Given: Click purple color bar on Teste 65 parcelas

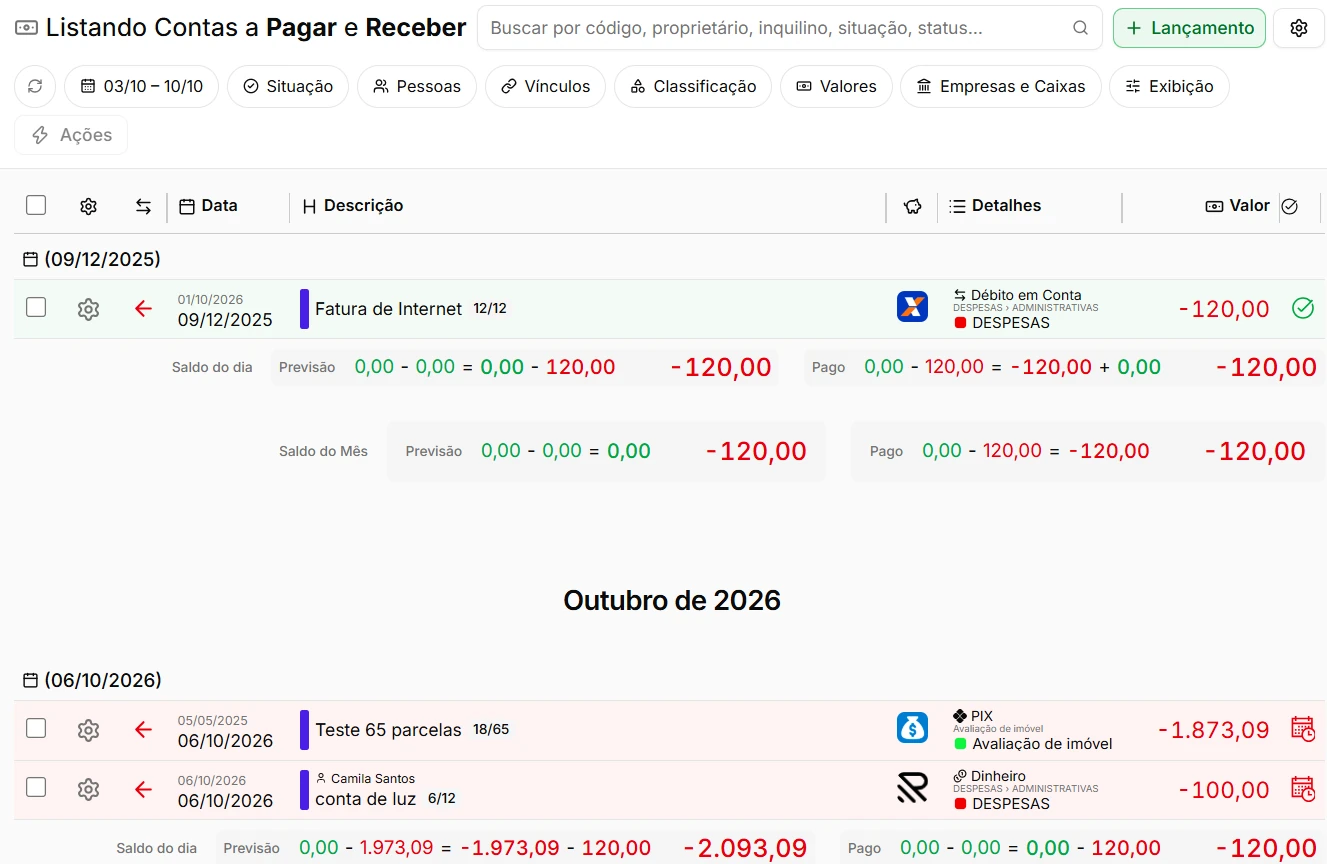Looking at the screenshot, I should pyautogui.click(x=304, y=730).
